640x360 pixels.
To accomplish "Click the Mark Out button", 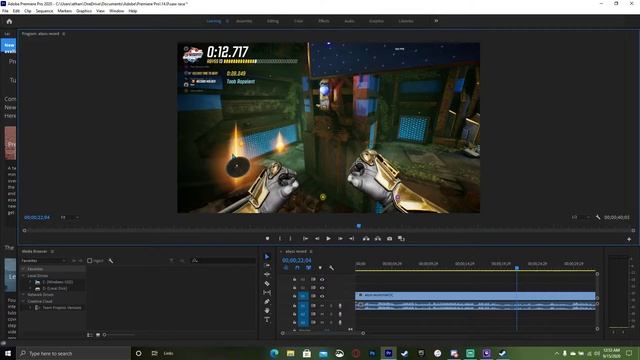I will point(291,239).
